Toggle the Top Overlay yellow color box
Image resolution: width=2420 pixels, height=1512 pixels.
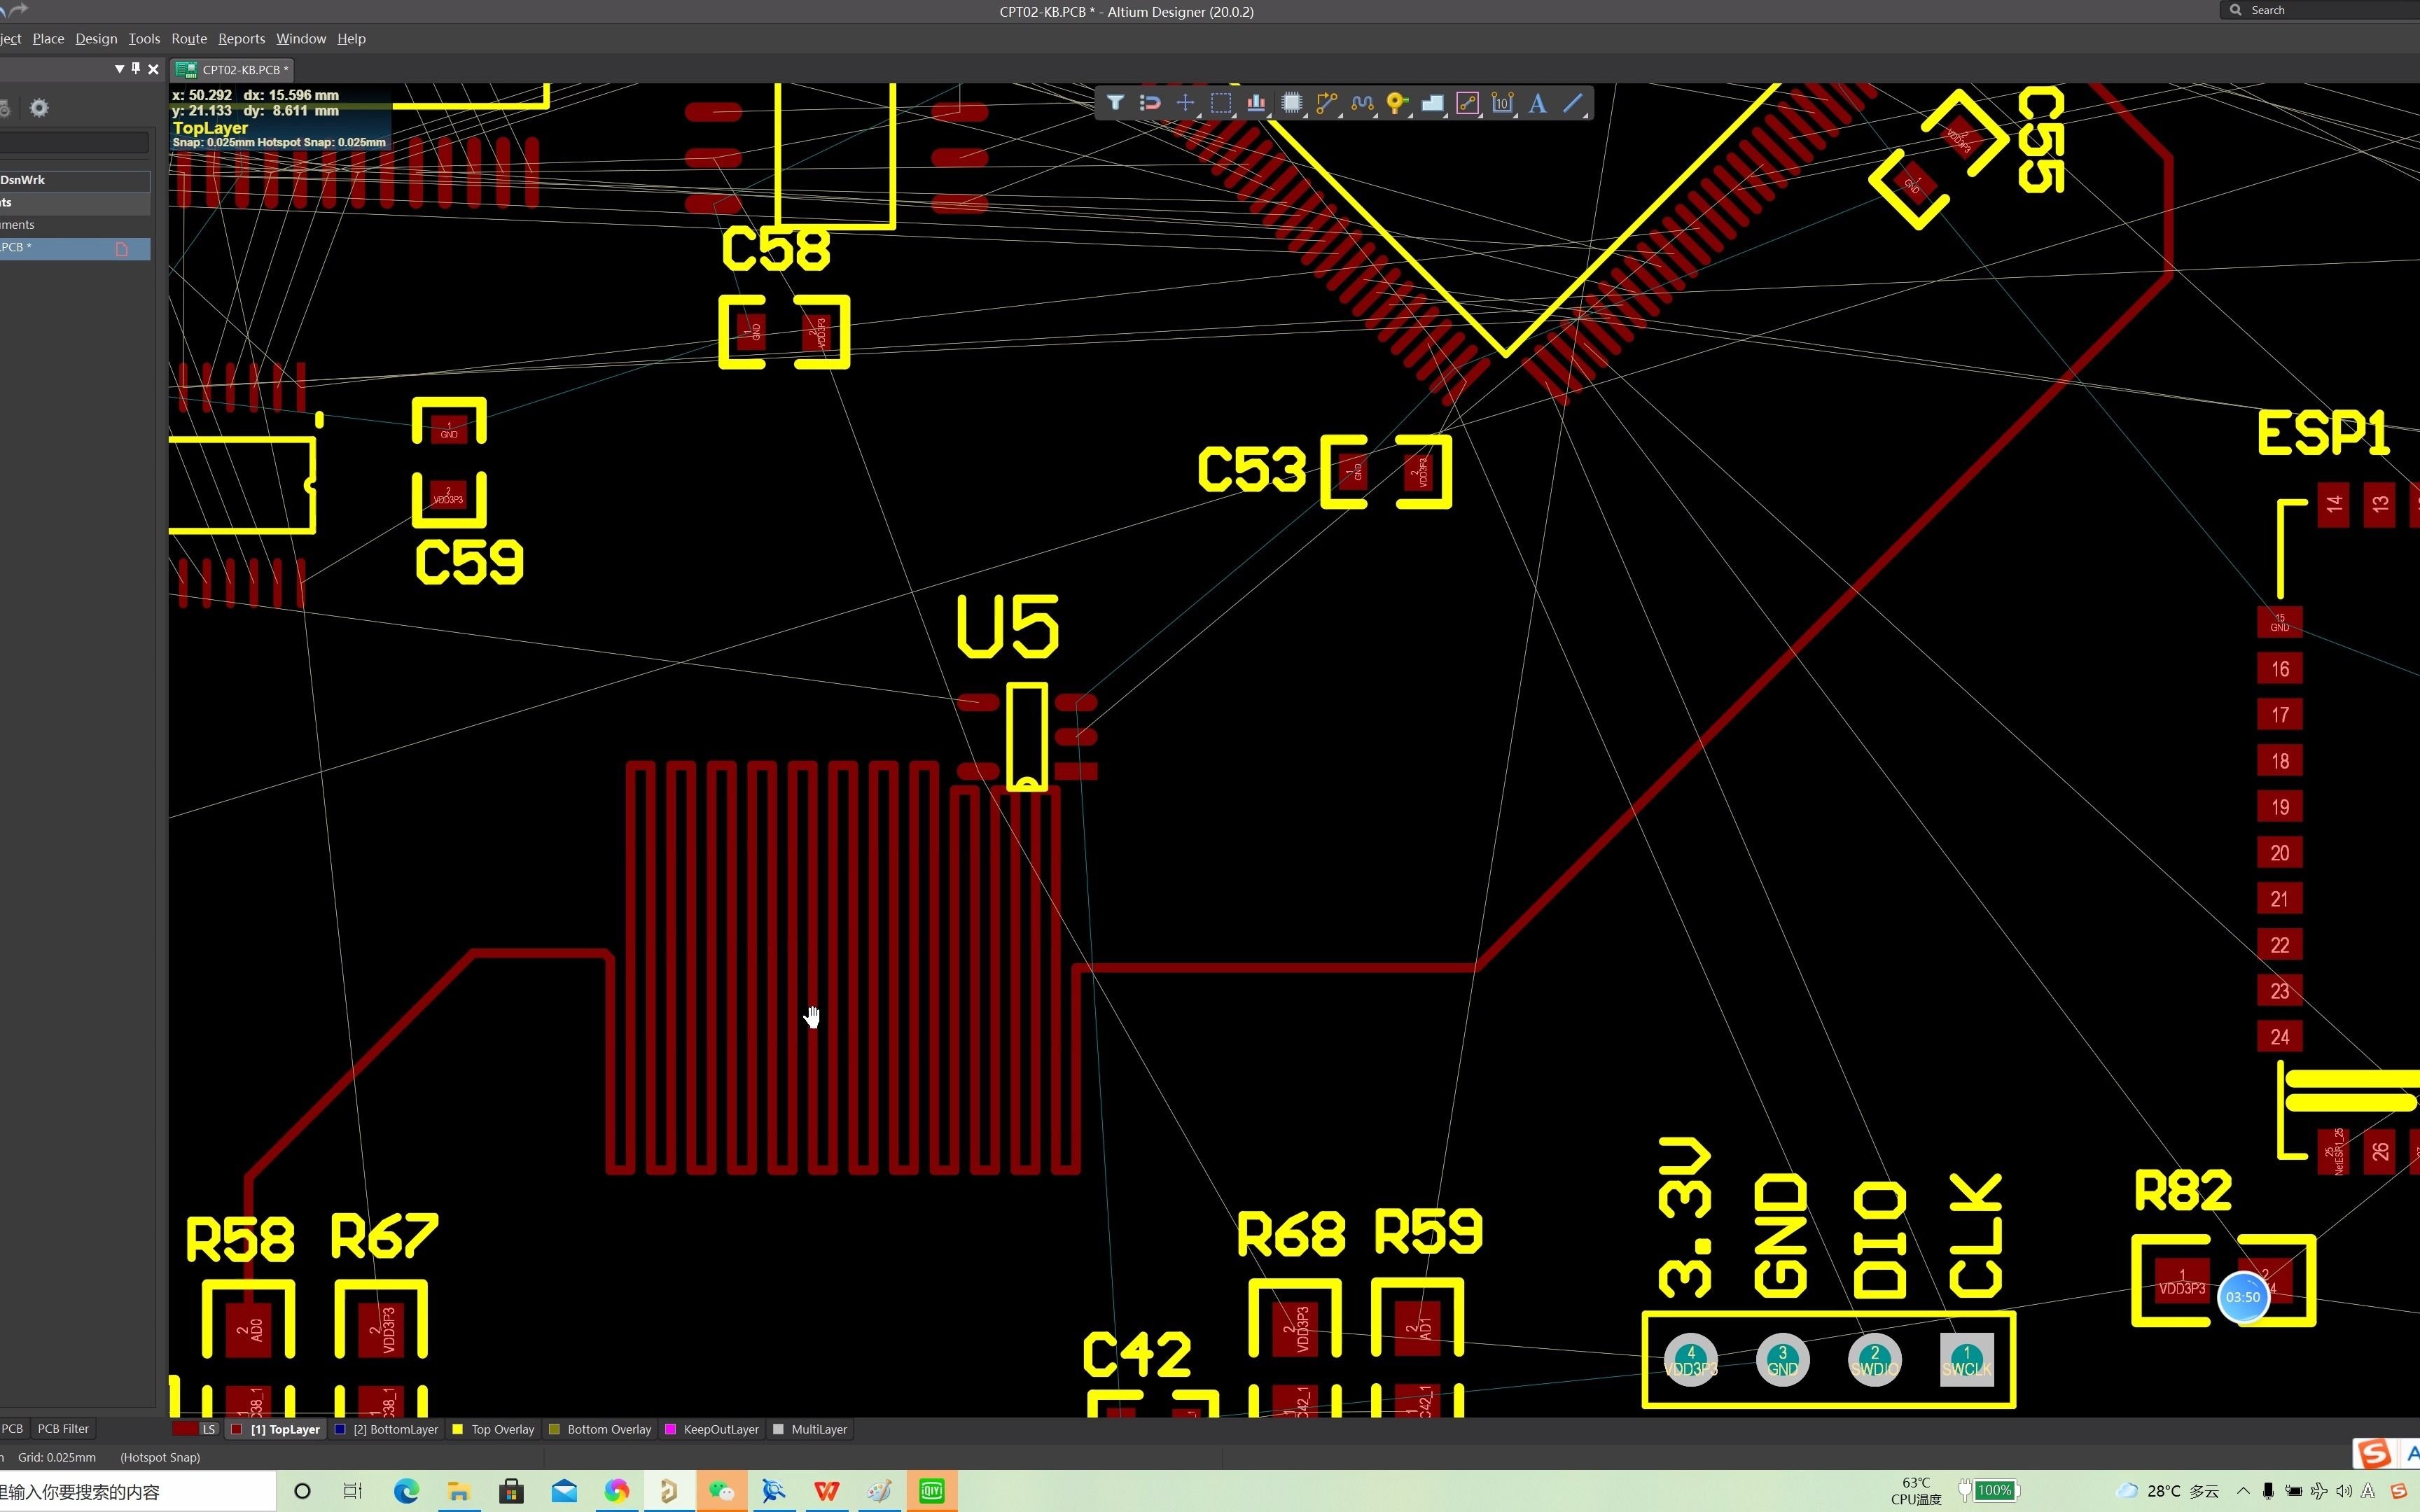(458, 1429)
